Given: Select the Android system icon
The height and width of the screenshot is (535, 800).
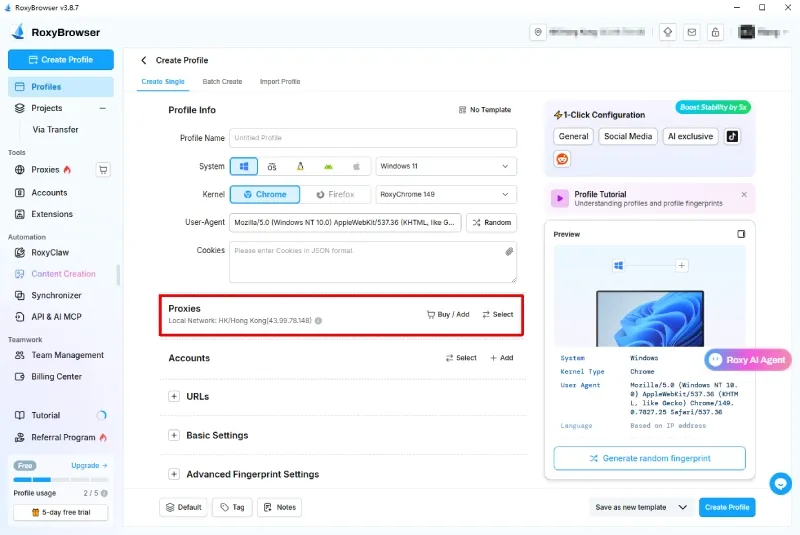Looking at the screenshot, I should (x=328, y=166).
